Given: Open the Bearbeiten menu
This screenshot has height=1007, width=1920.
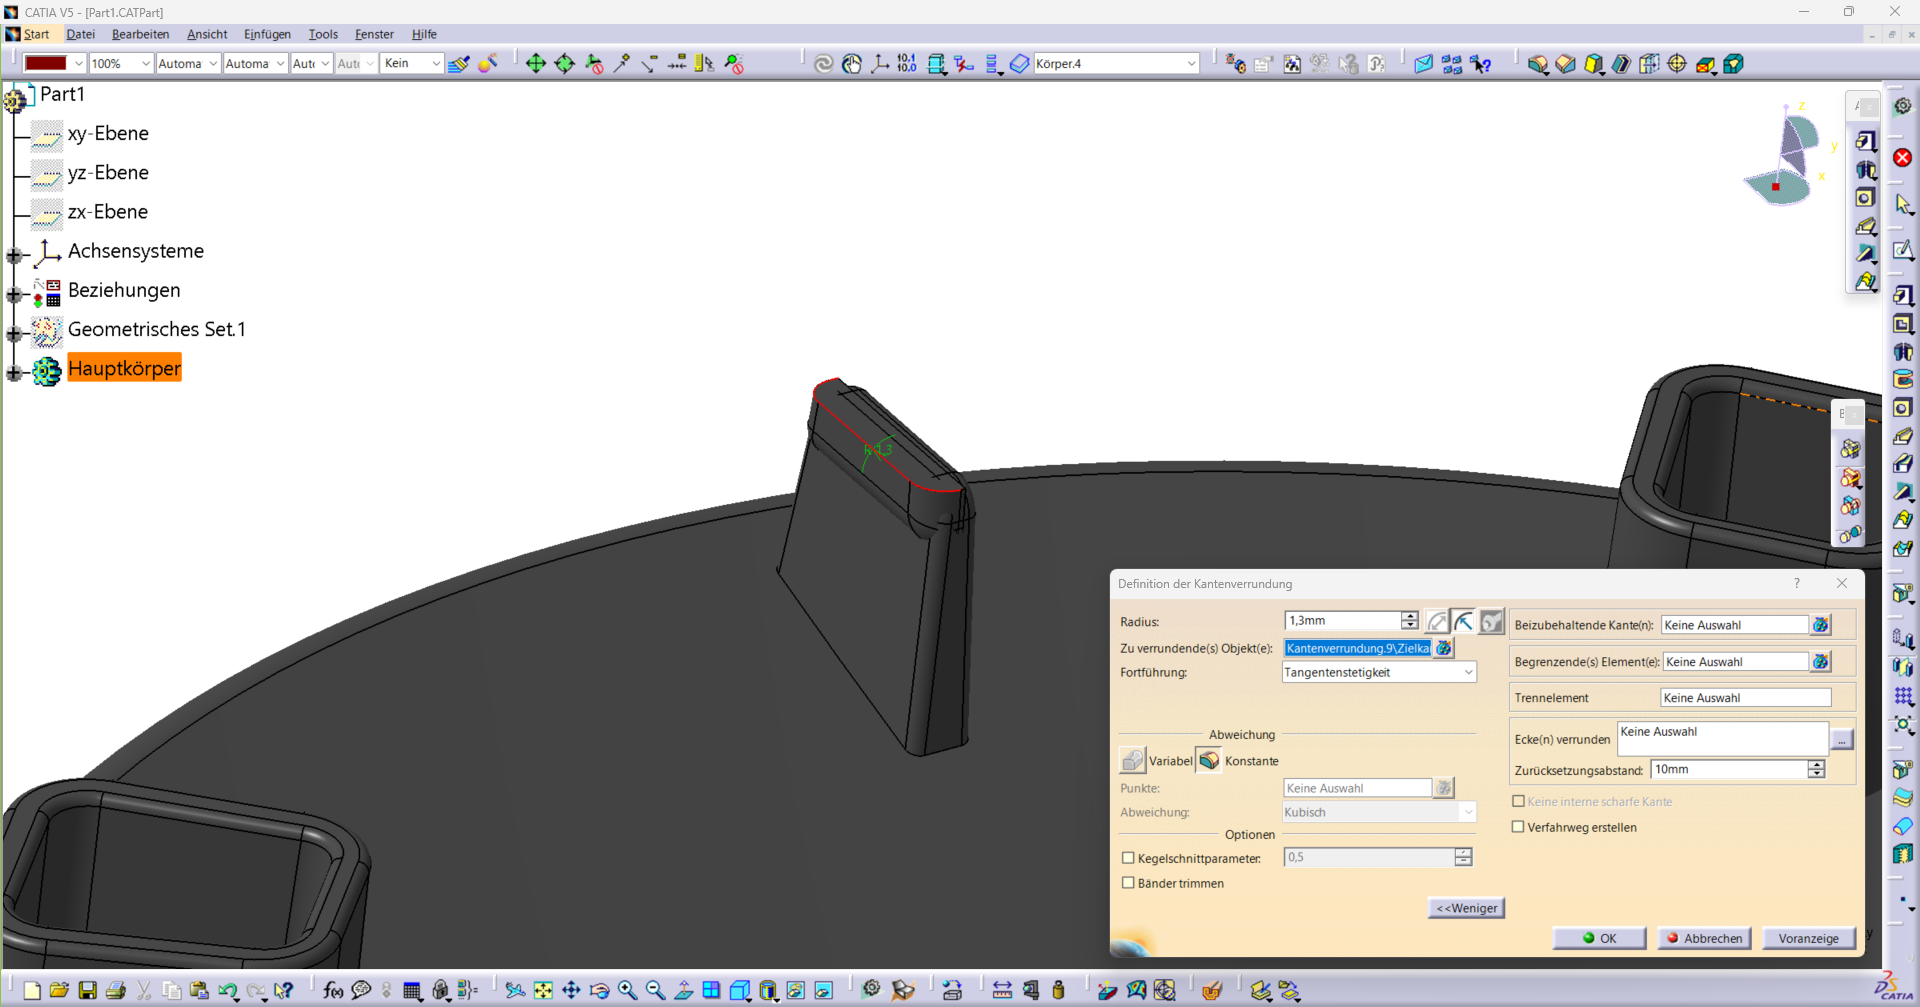Looking at the screenshot, I should coord(140,34).
